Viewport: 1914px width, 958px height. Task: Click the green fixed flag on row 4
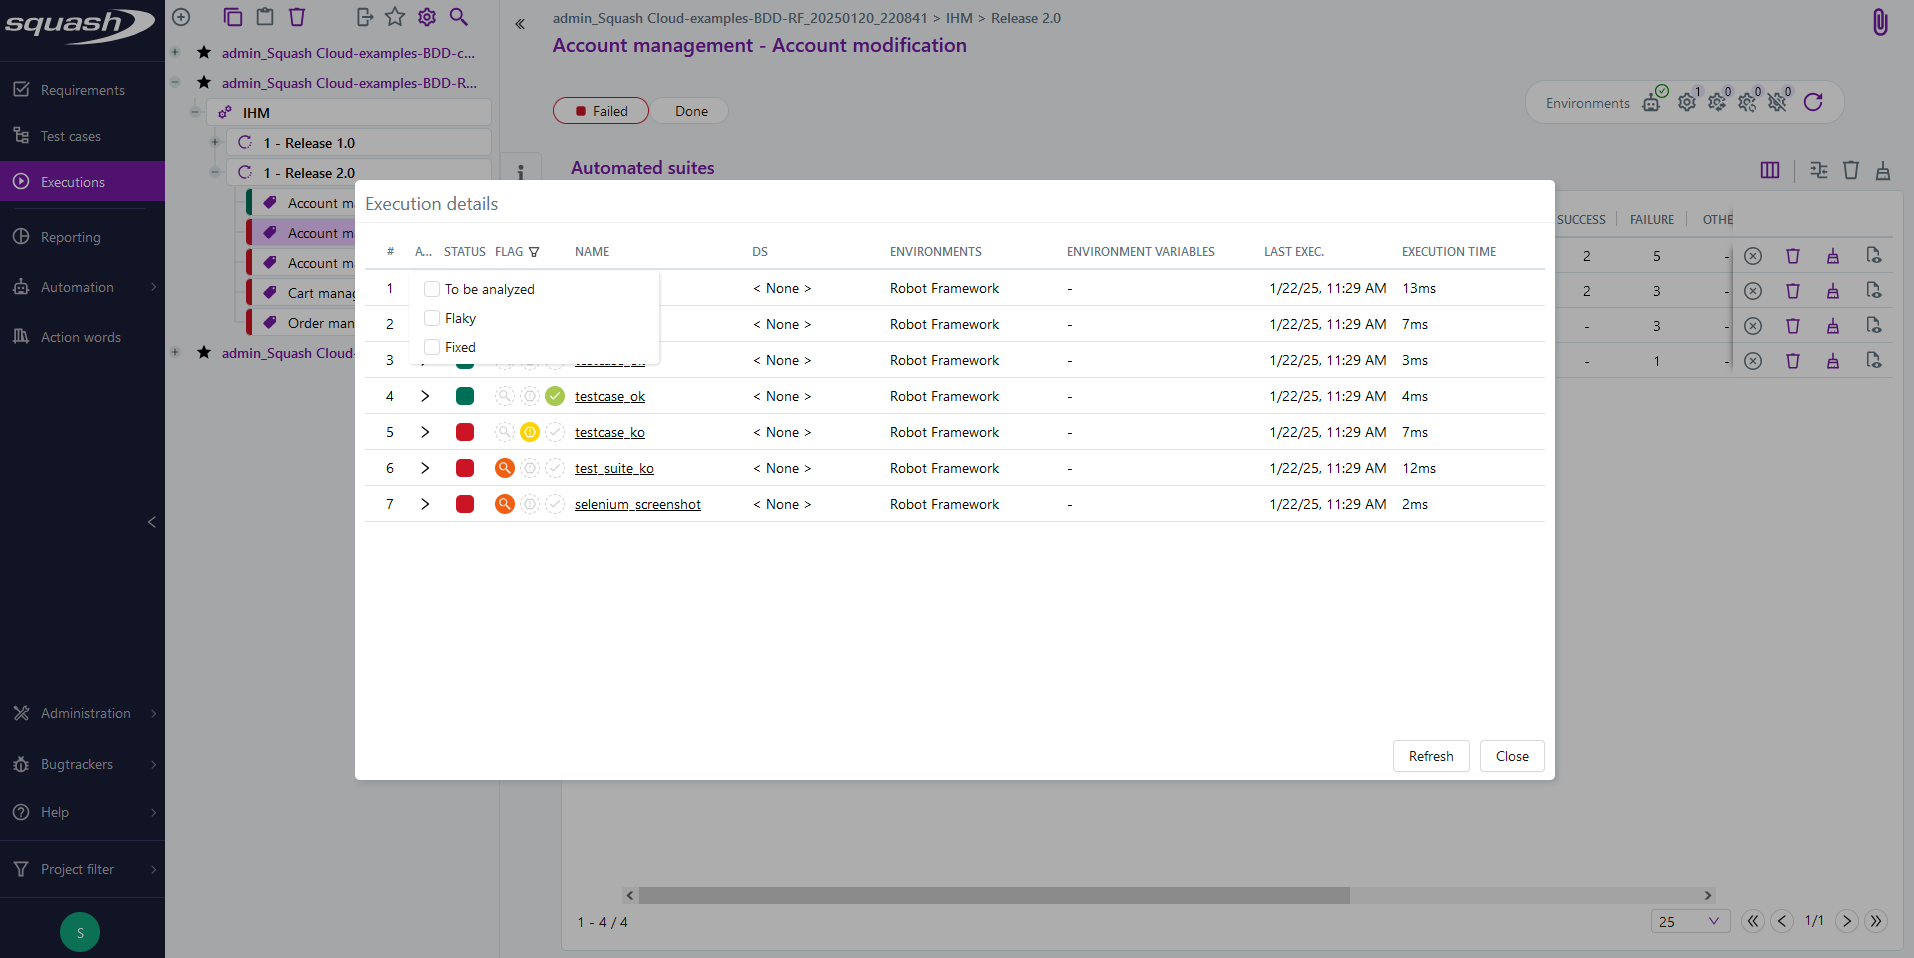point(555,396)
